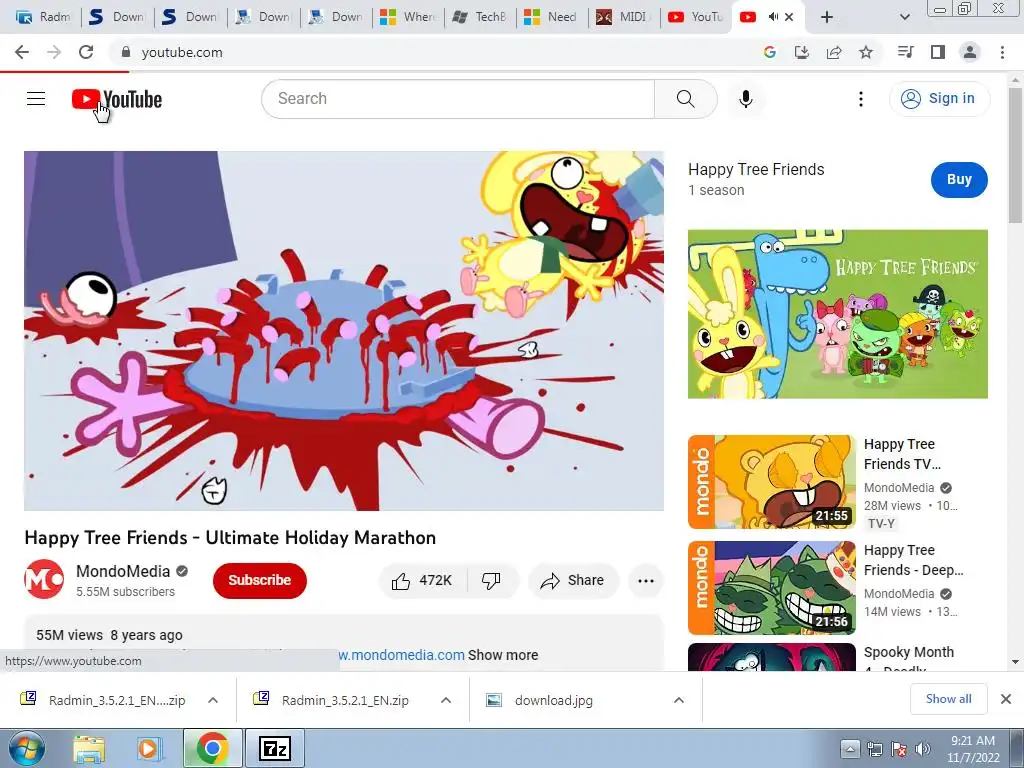The height and width of the screenshot is (768, 1024).
Task: Share this page via address bar icon
Action: (833, 52)
